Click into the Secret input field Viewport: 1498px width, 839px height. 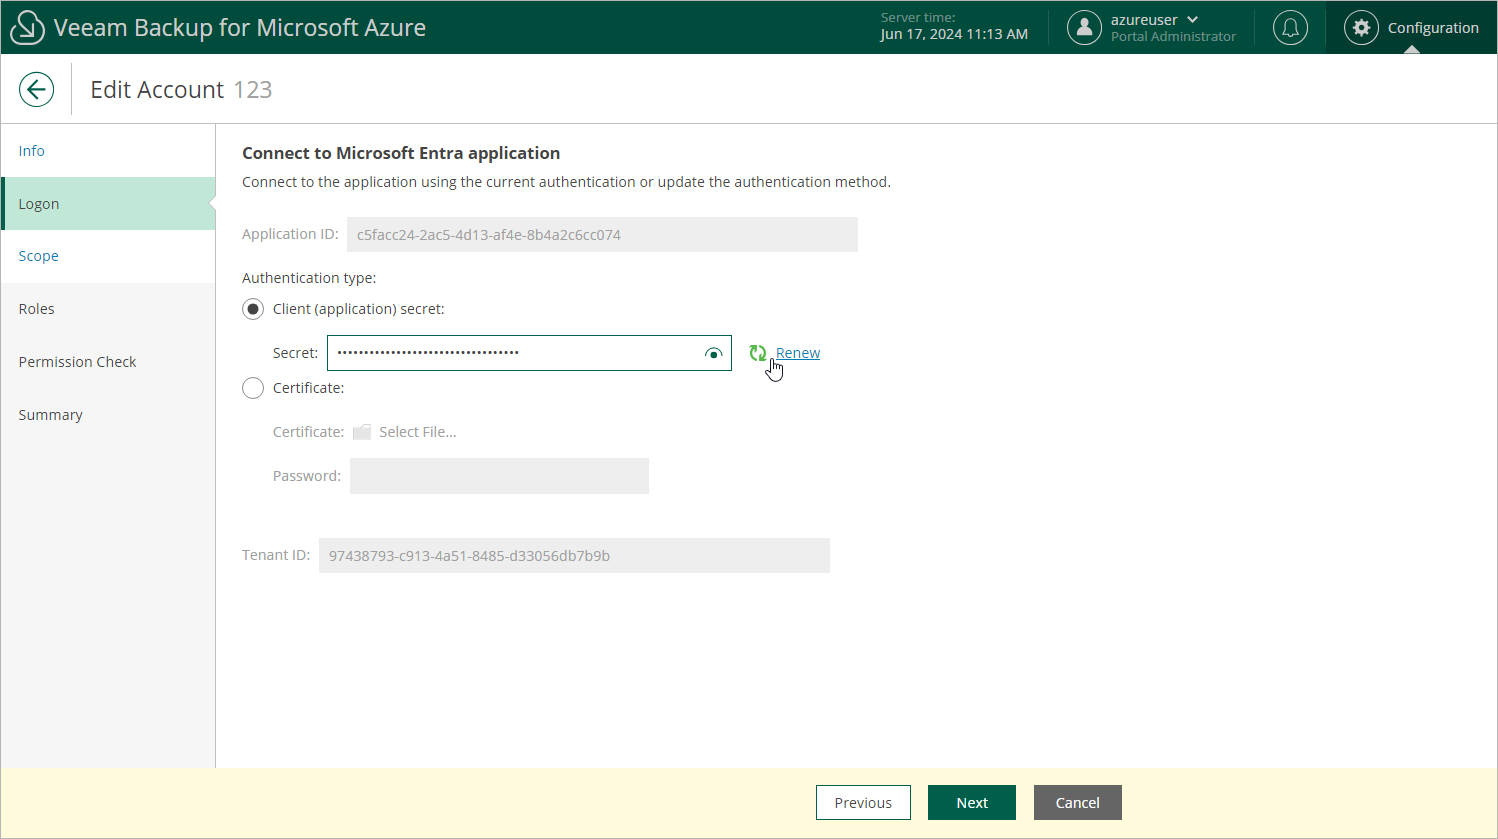click(x=515, y=353)
